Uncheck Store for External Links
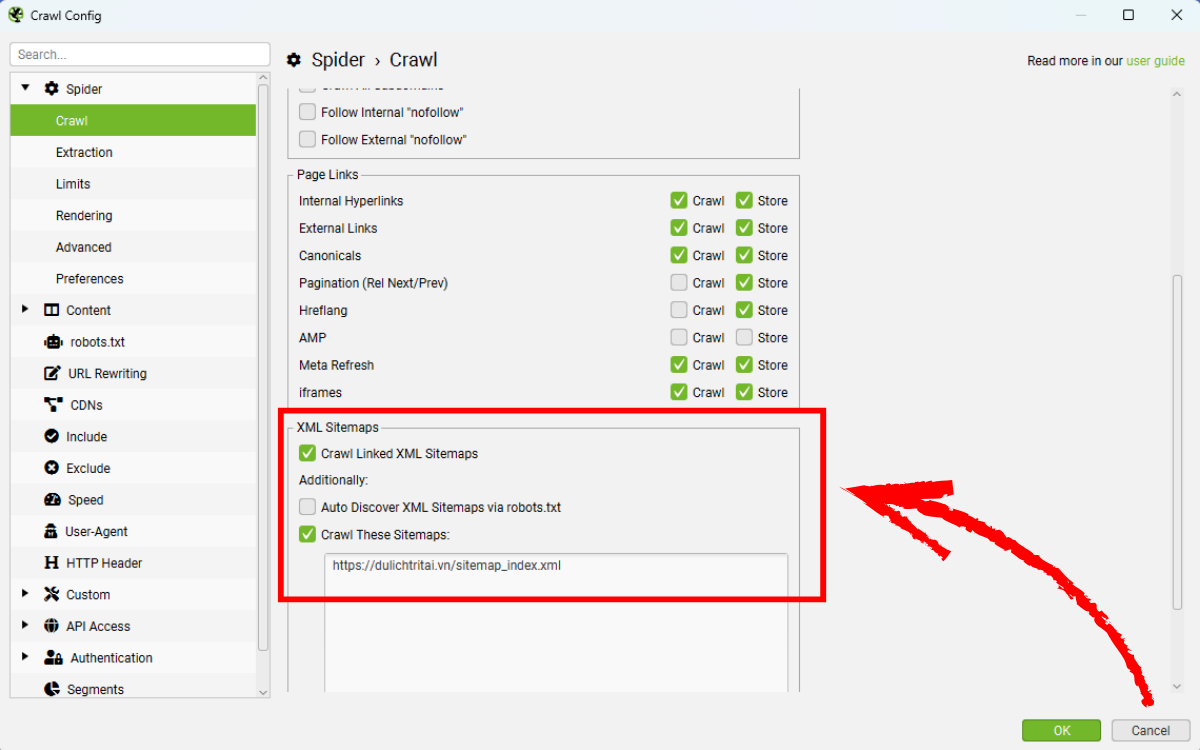Screen dimensions: 1200x750 click(744, 227)
